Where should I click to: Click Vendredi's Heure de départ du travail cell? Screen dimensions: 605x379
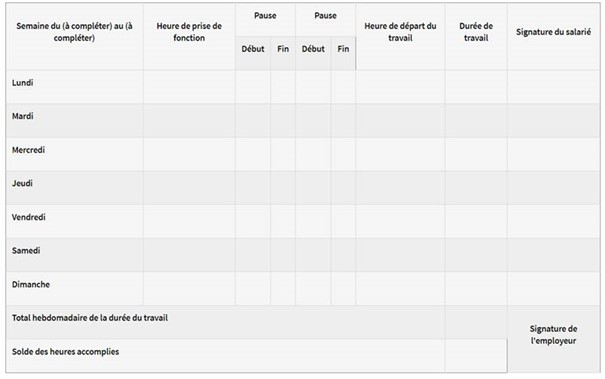tap(400, 221)
